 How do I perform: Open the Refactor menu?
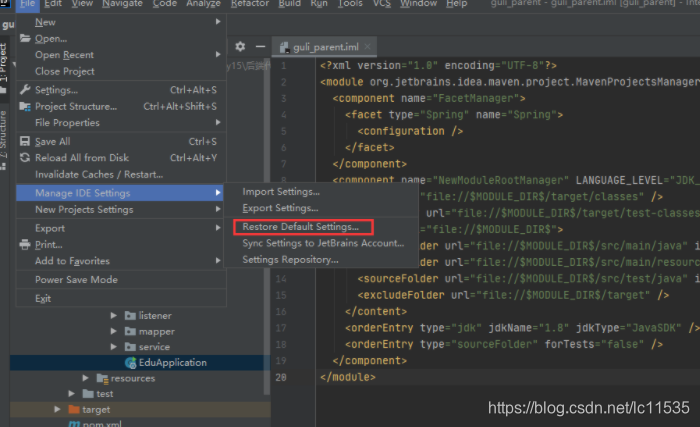pos(250,4)
